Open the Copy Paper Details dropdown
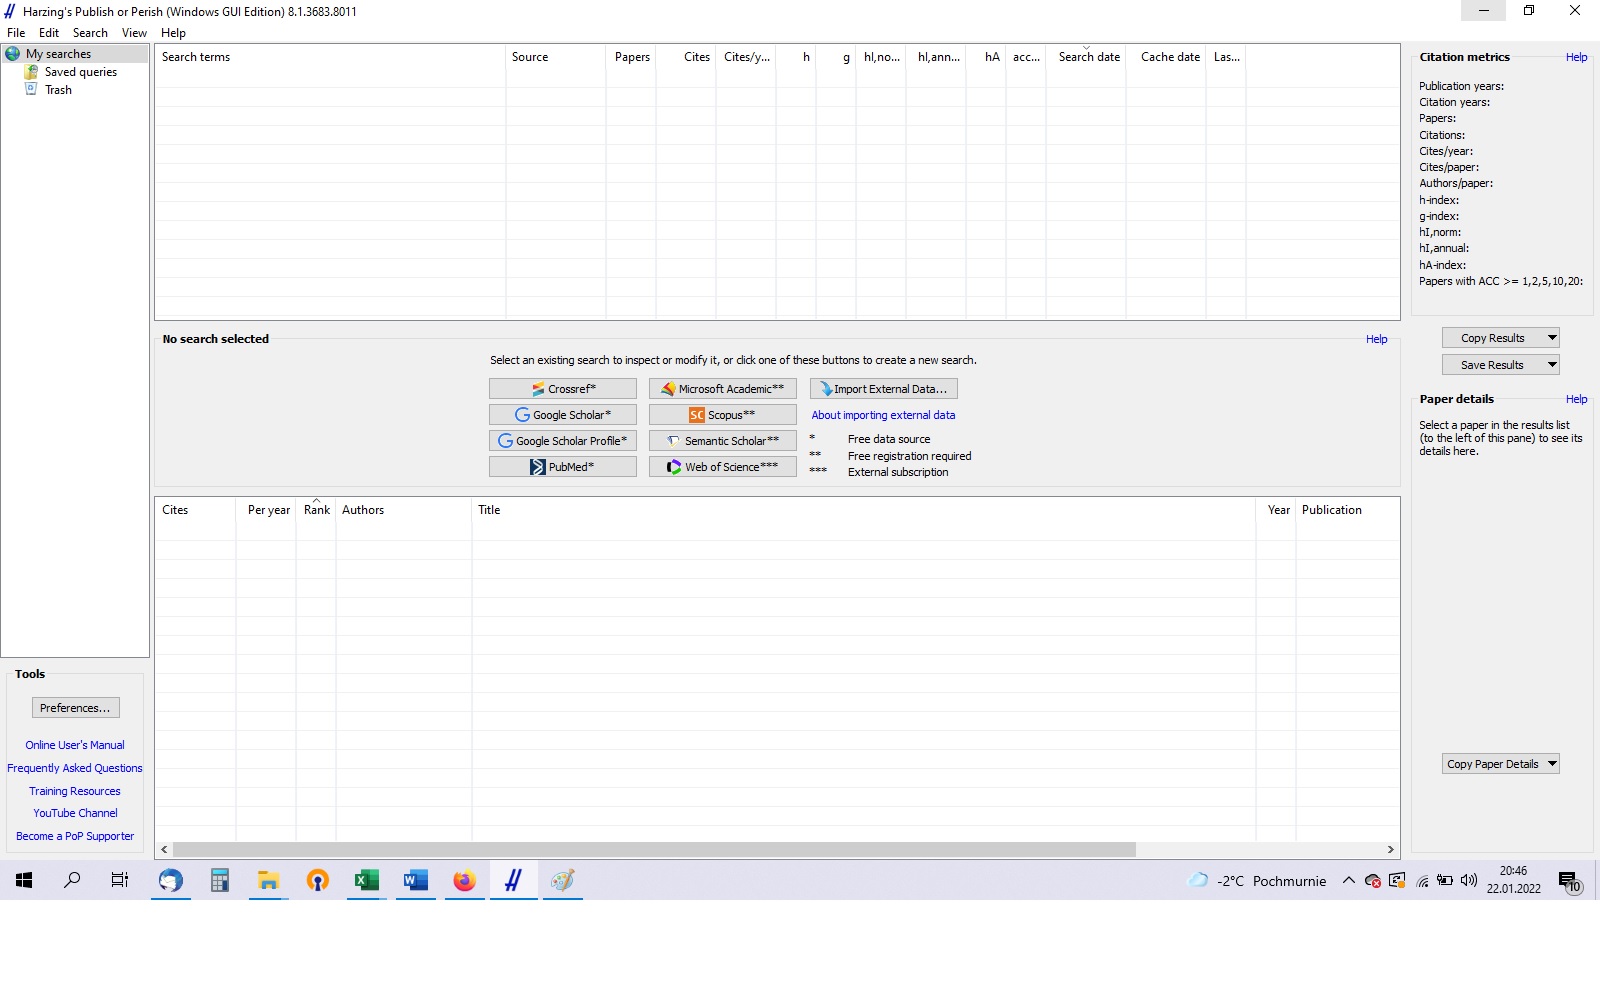 [1552, 764]
